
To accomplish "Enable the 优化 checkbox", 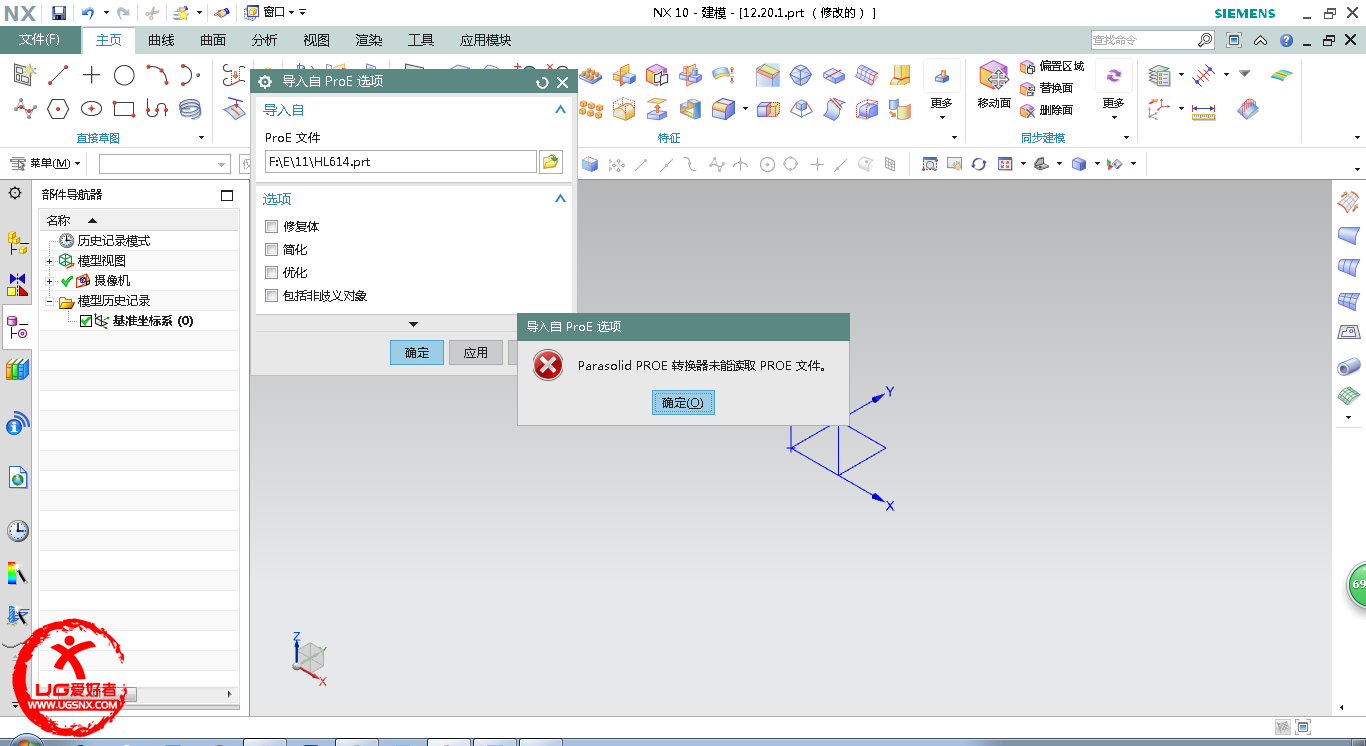I will [271, 273].
